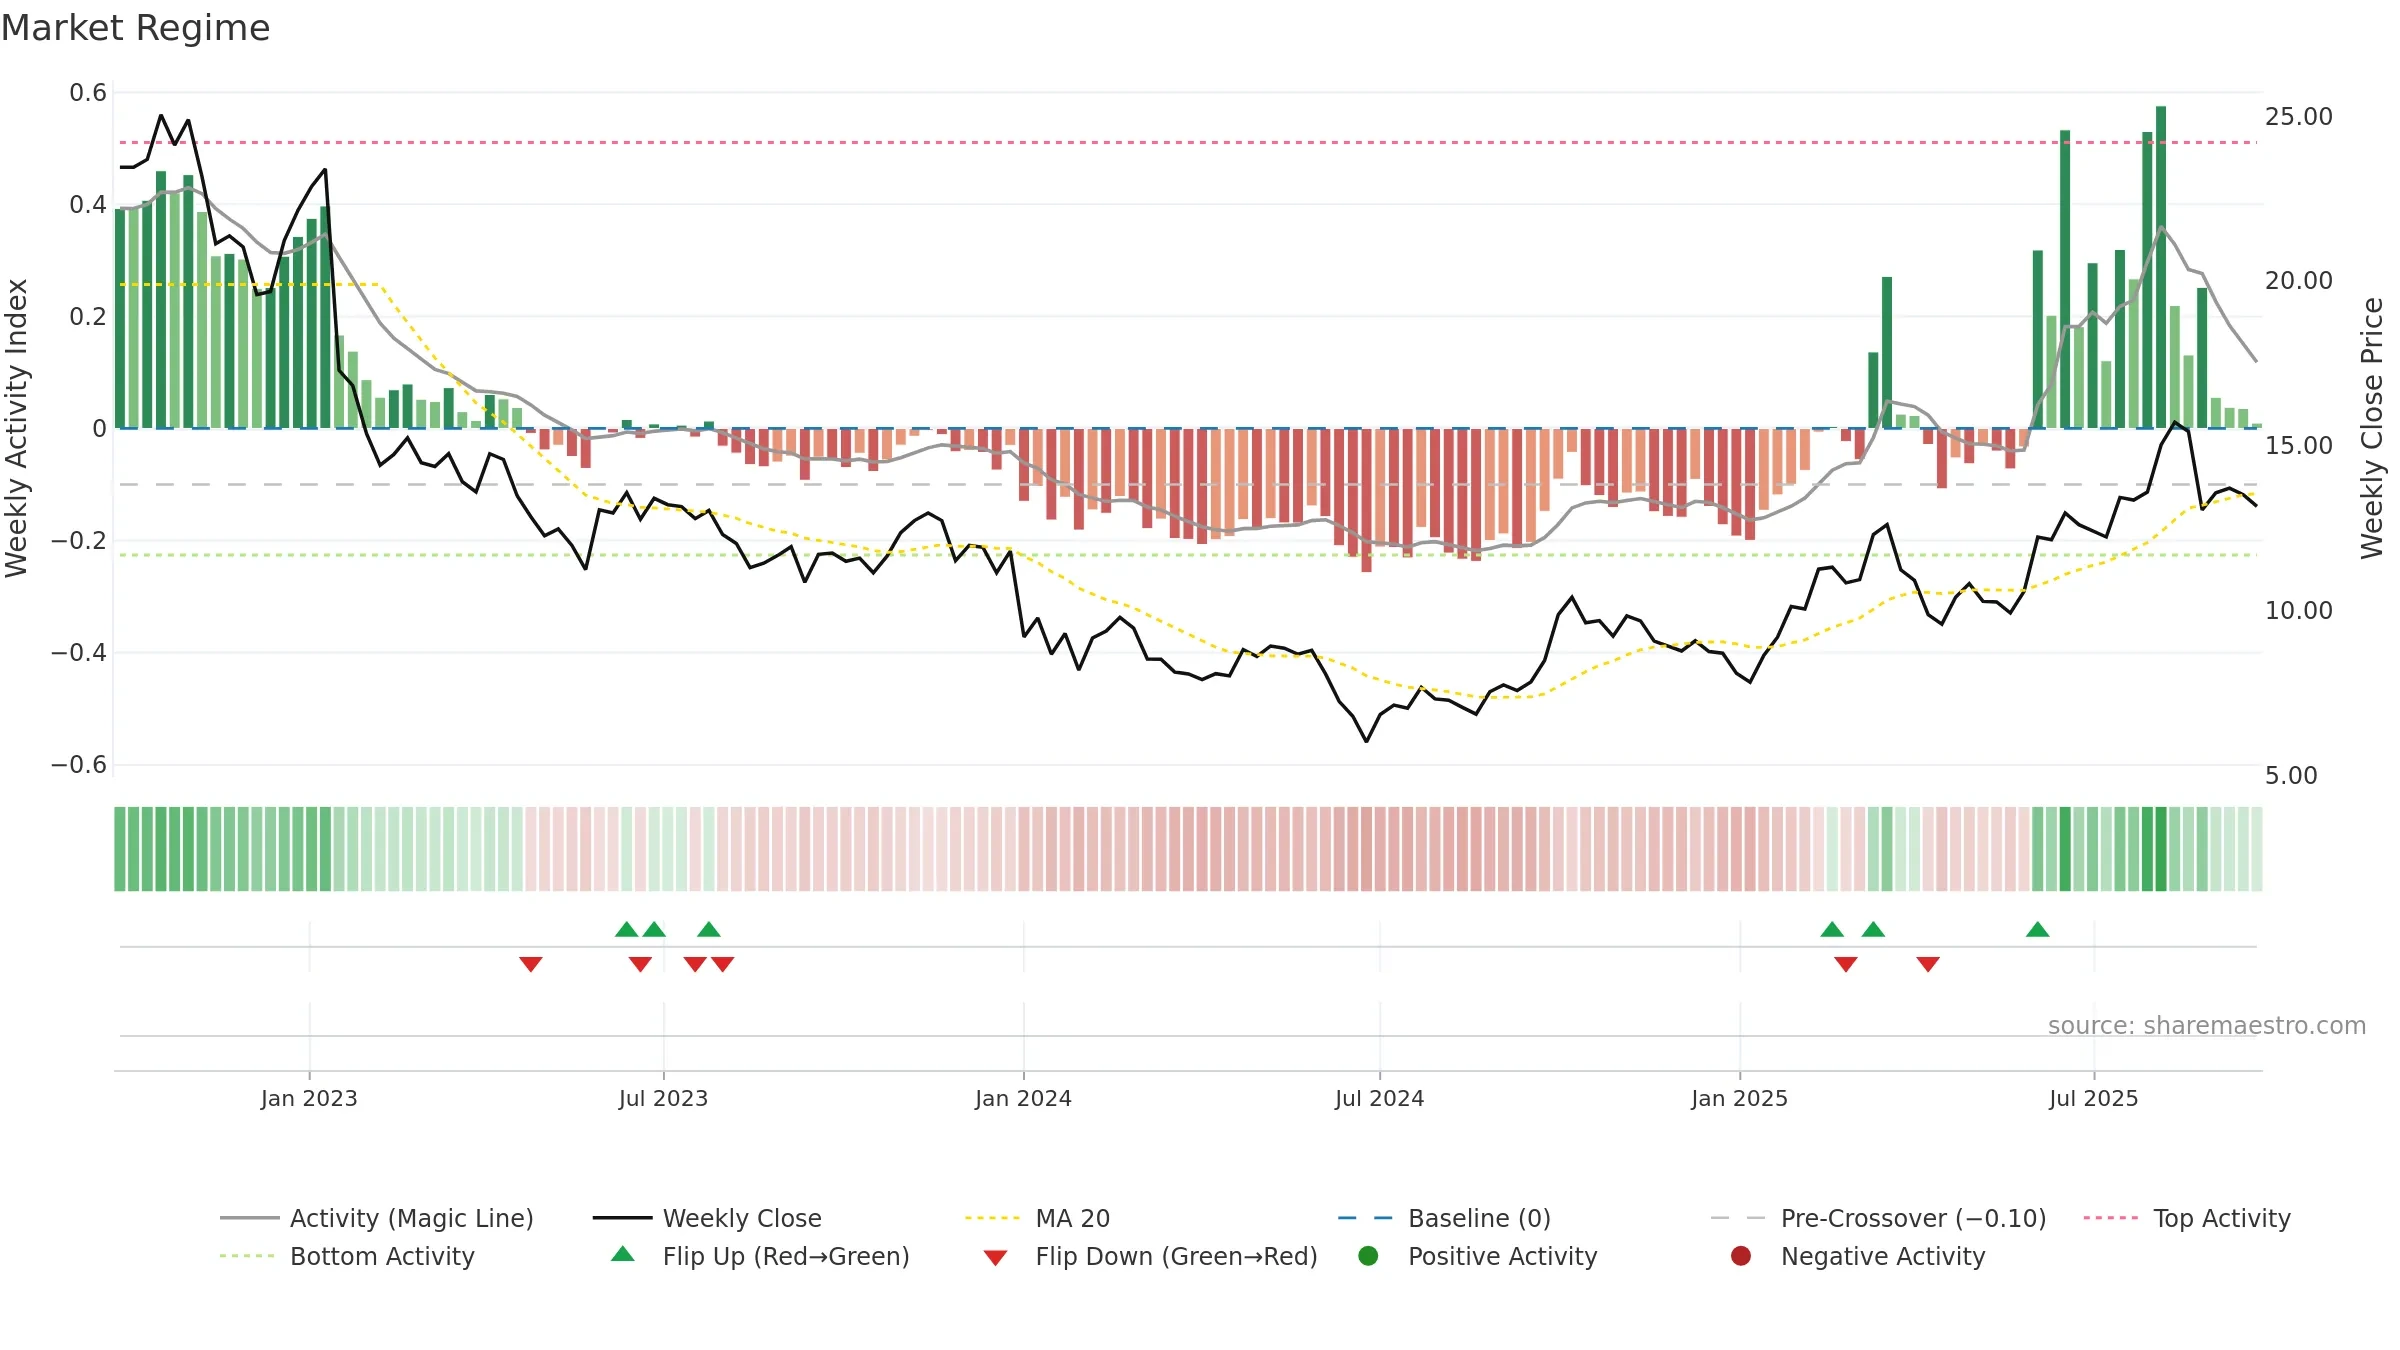Toggle Flip Up (Red→Green) legend entry
Image resolution: width=2400 pixels, height=1350 pixels.
pos(760,1256)
